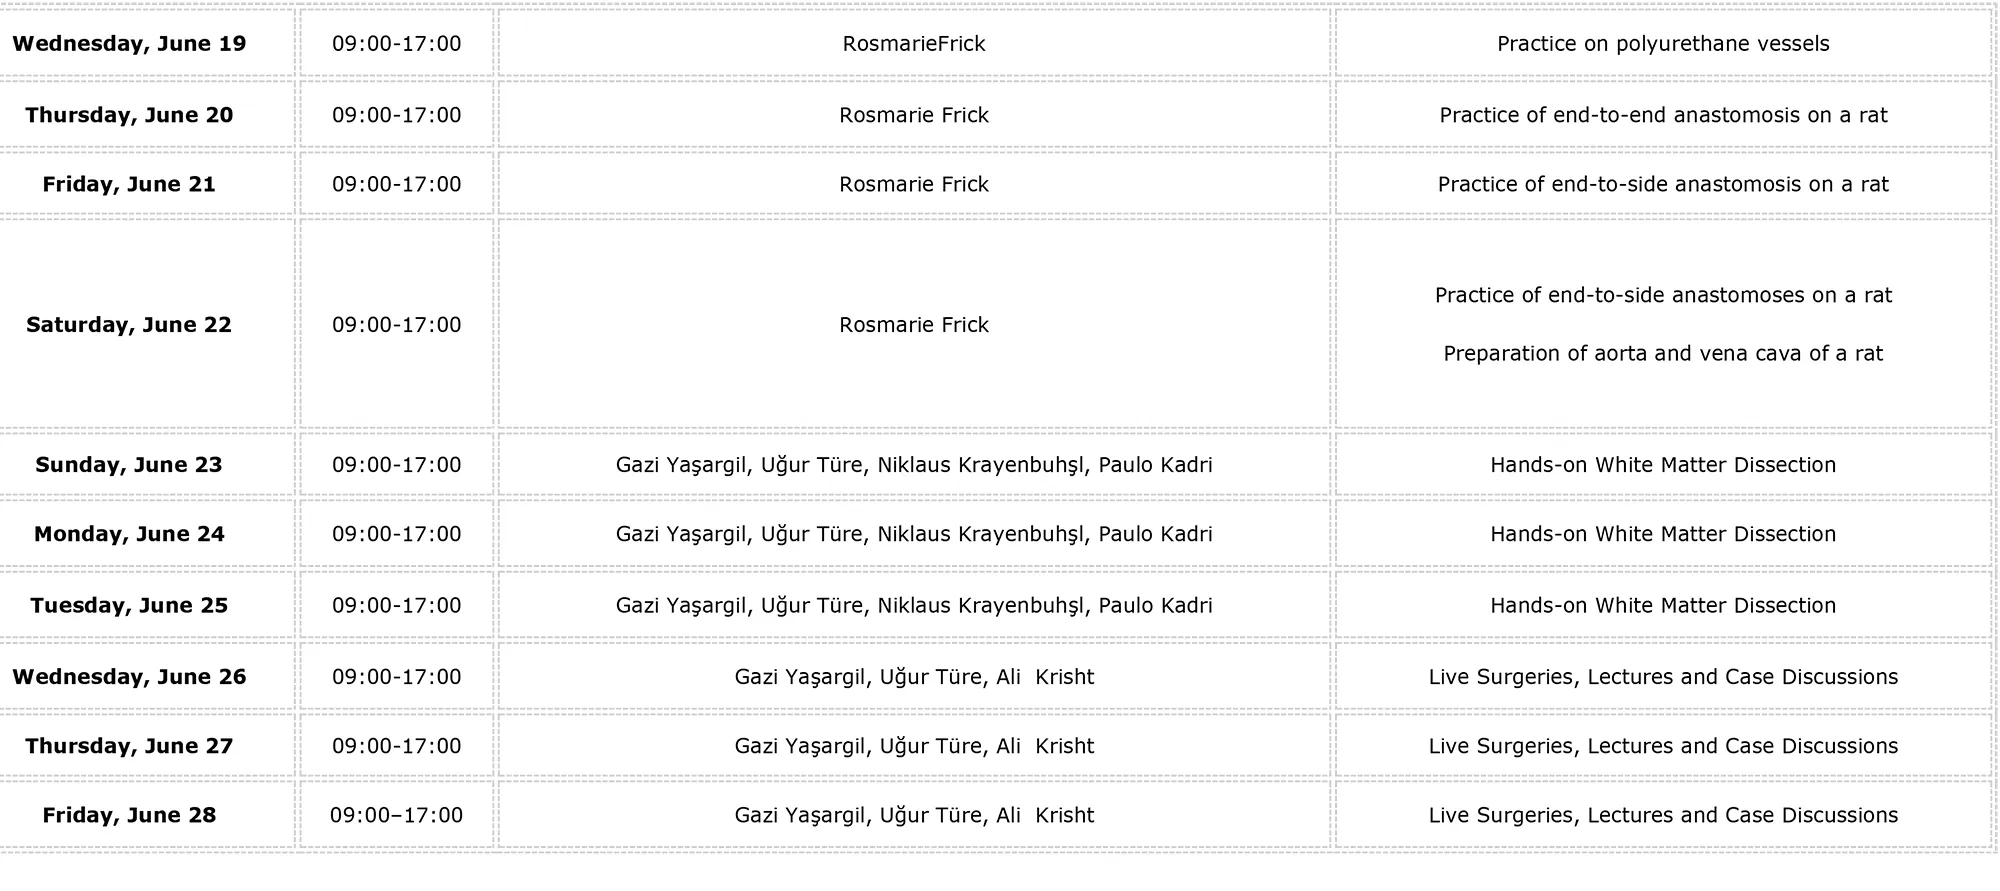Image resolution: width=2000 pixels, height=891 pixels.
Task: Click the instructor name in the June 19 row
Action: [914, 44]
